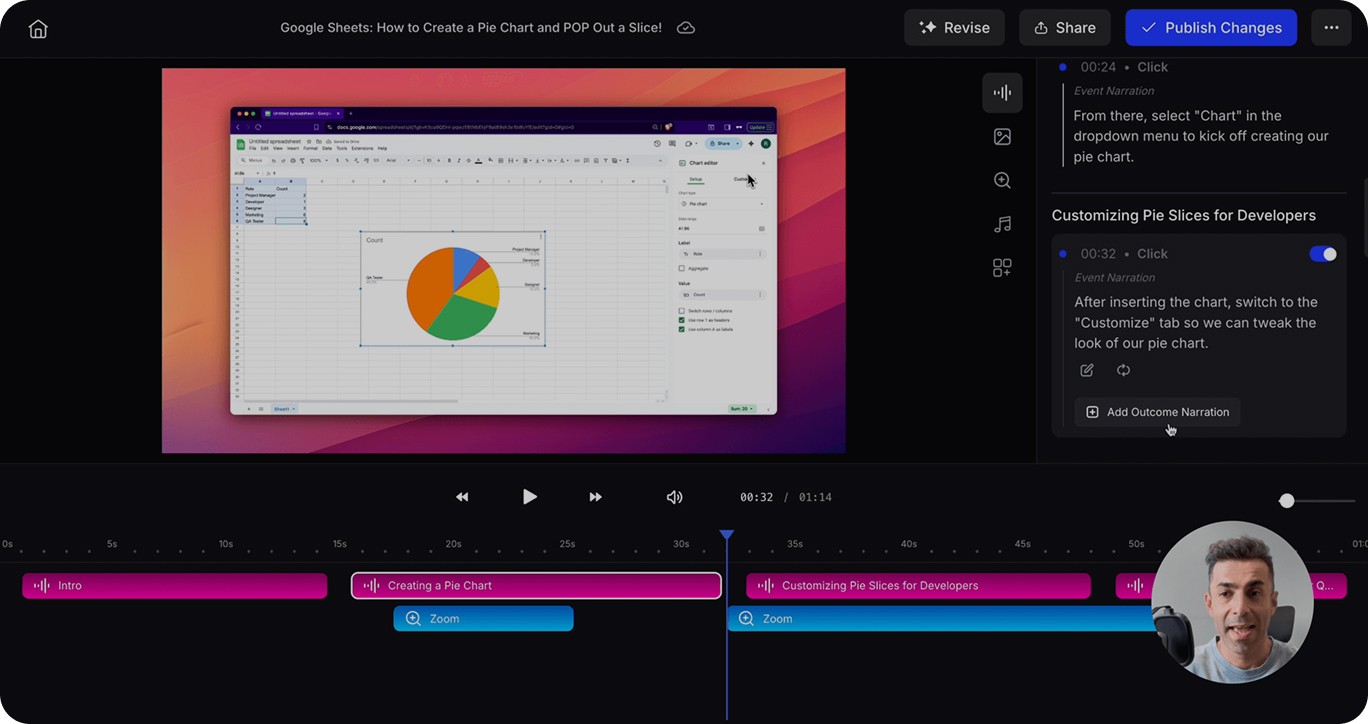Click the Share button
Viewport: 1368px width, 724px height.
[x=1065, y=28]
